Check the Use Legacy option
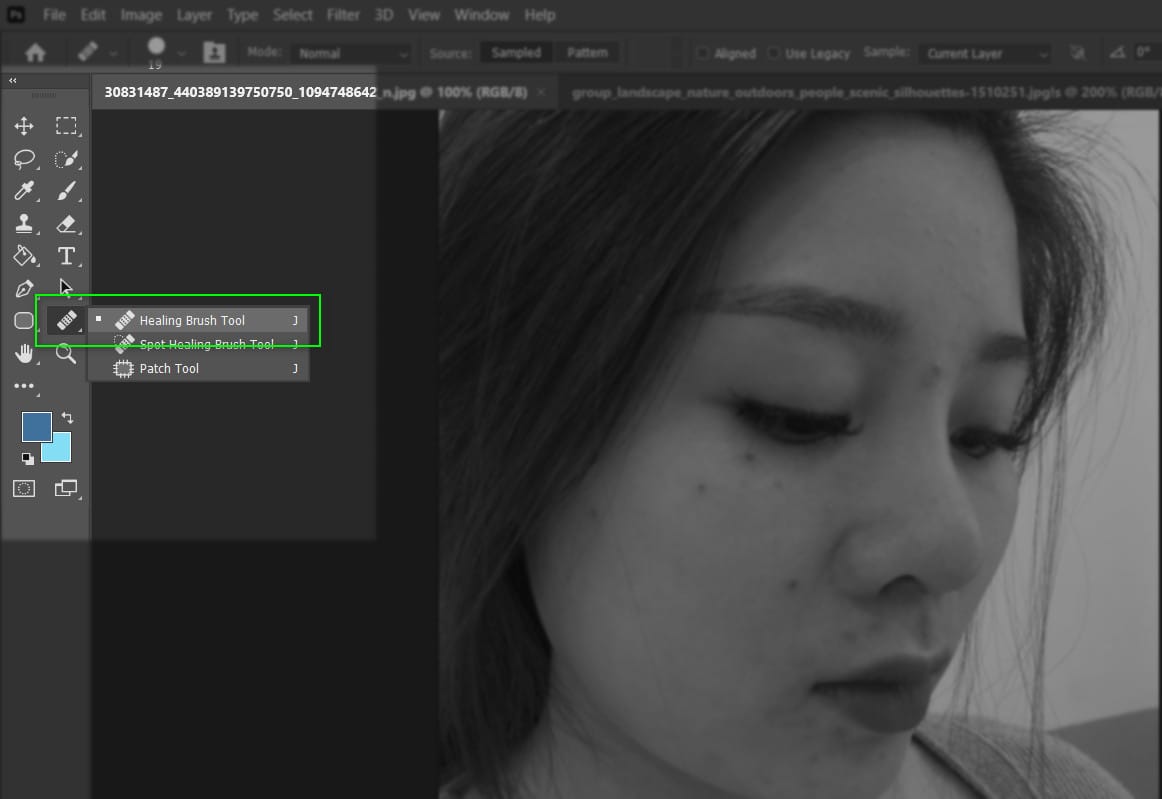This screenshot has height=799, width=1162. pyautogui.click(x=775, y=53)
